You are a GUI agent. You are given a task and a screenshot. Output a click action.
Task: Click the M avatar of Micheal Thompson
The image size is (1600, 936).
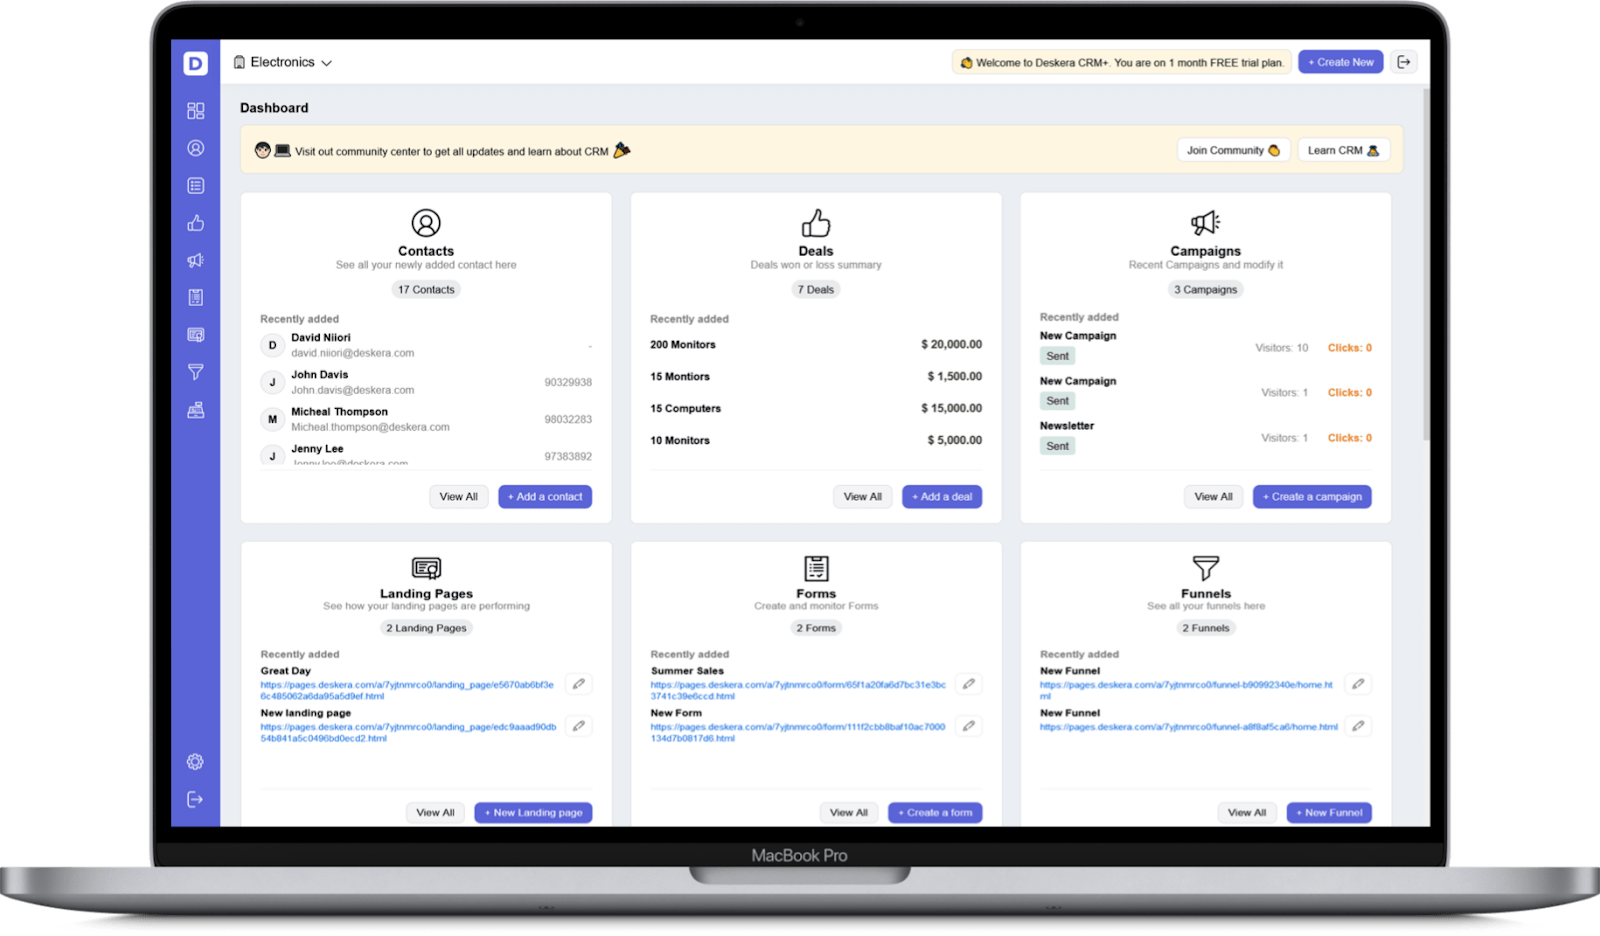(x=272, y=419)
